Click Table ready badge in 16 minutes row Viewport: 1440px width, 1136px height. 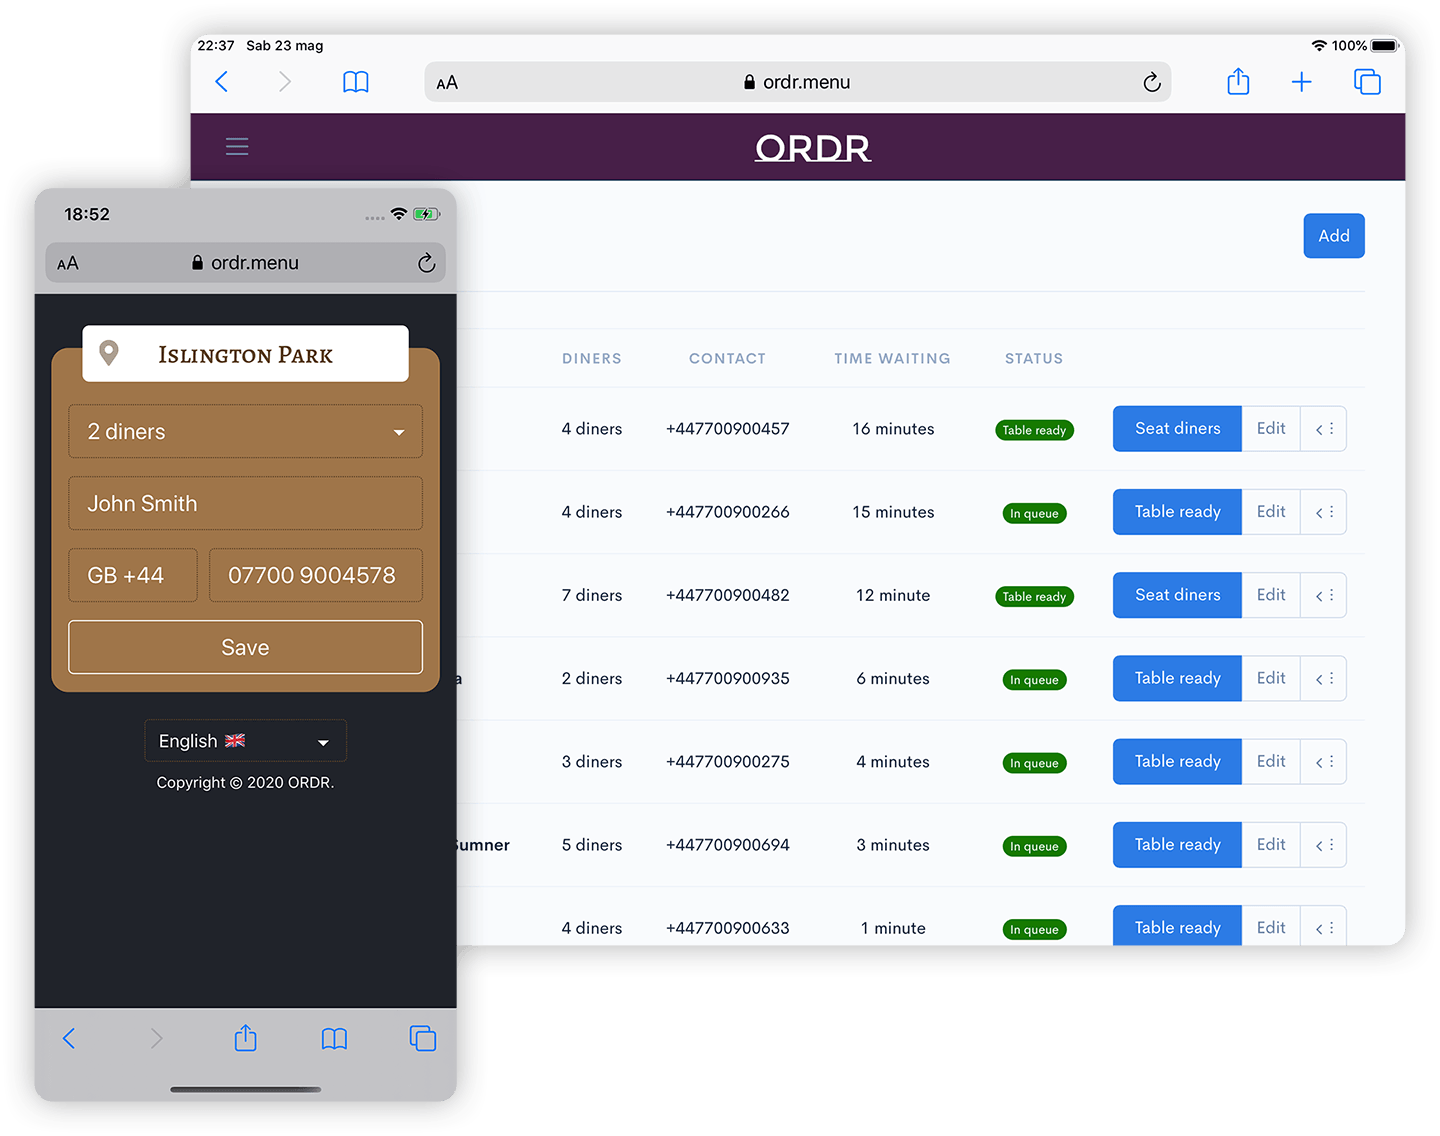pos(1034,430)
